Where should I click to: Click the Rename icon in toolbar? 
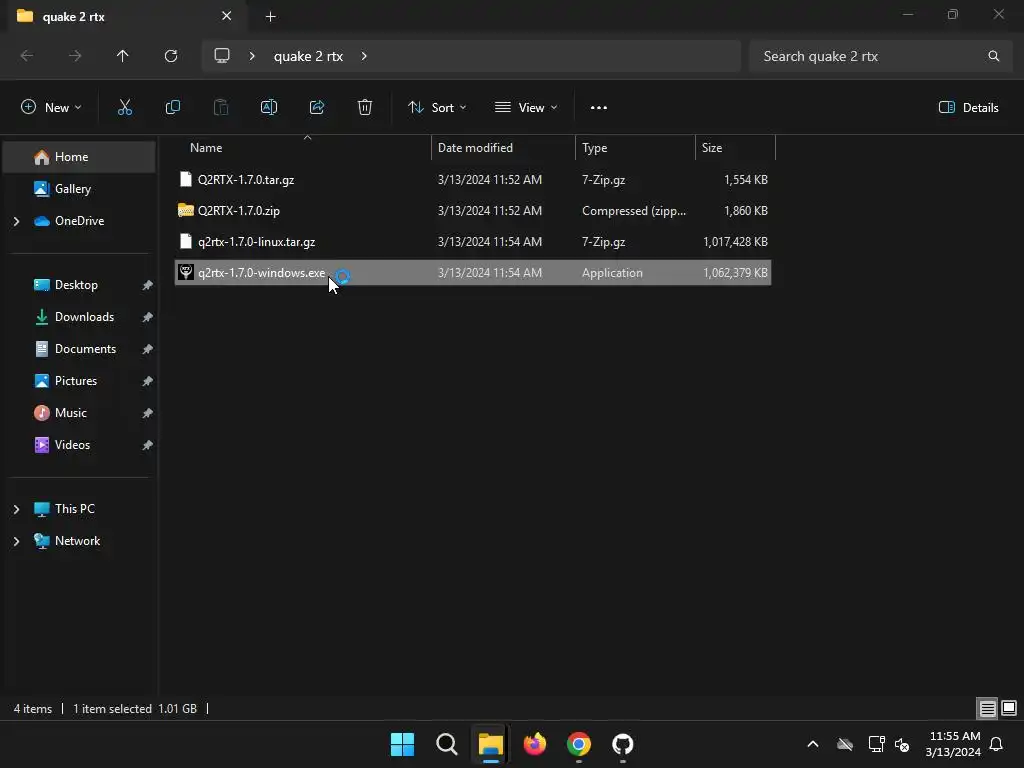pos(269,108)
